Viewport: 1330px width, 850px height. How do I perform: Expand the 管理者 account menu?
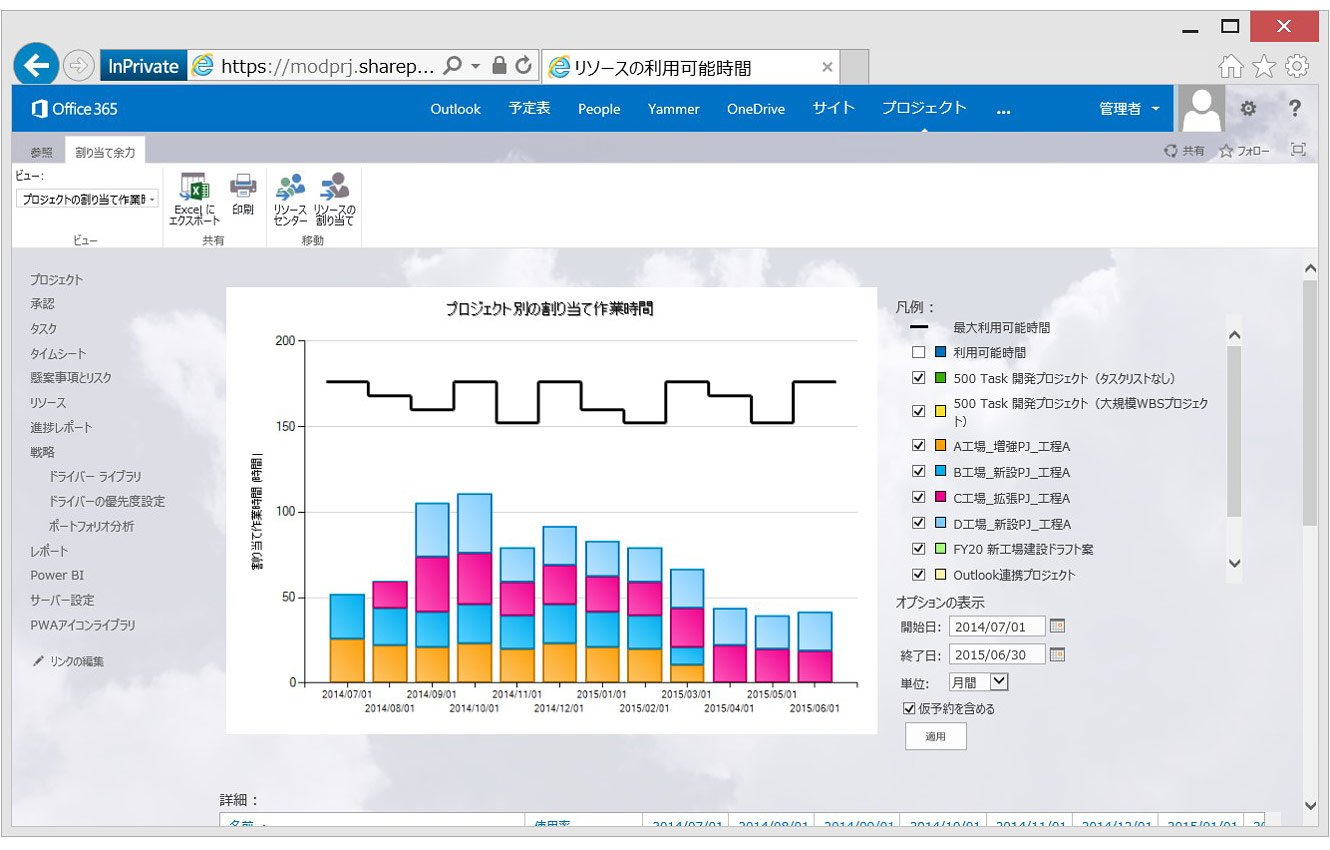point(1130,109)
